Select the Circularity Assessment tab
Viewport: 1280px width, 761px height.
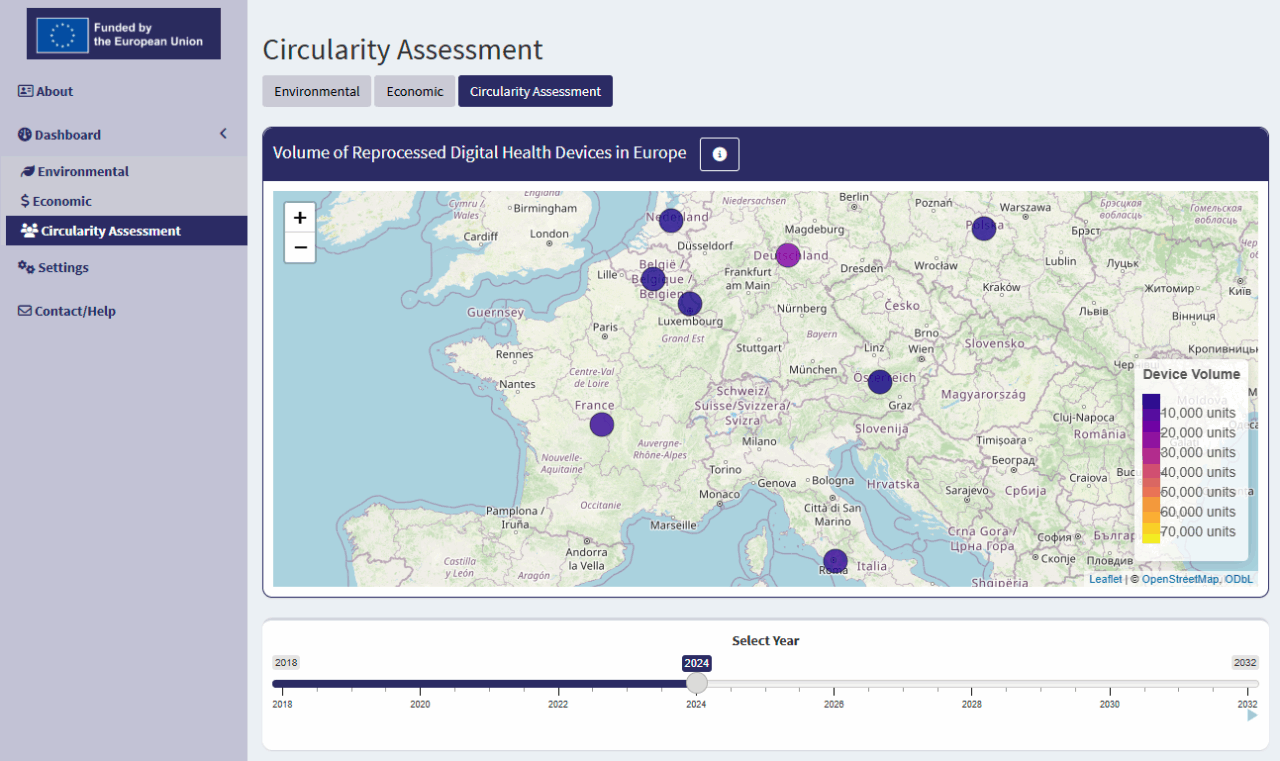pyautogui.click(x=535, y=91)
